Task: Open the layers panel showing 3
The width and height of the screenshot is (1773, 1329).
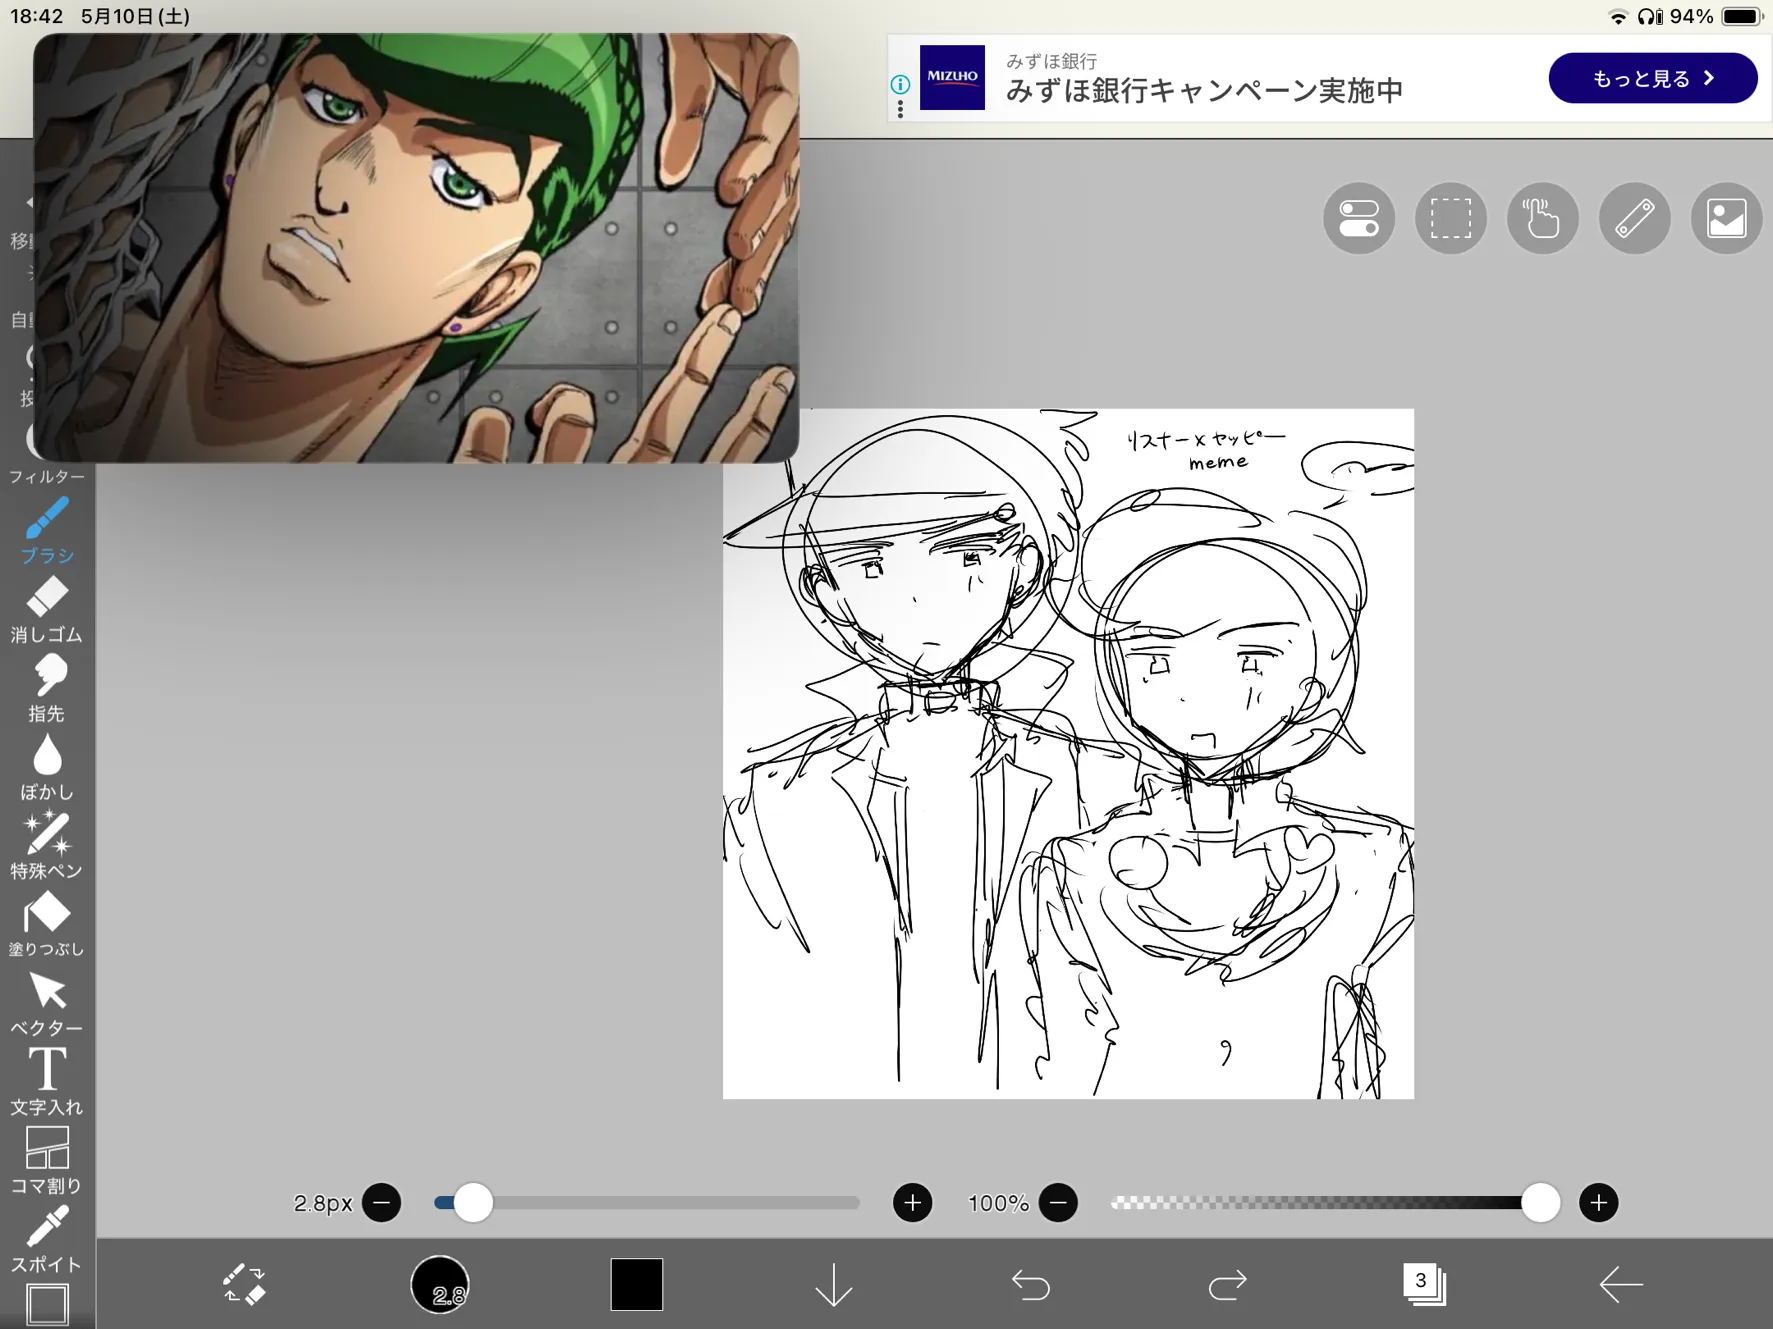Action: click(1424, 1284)
